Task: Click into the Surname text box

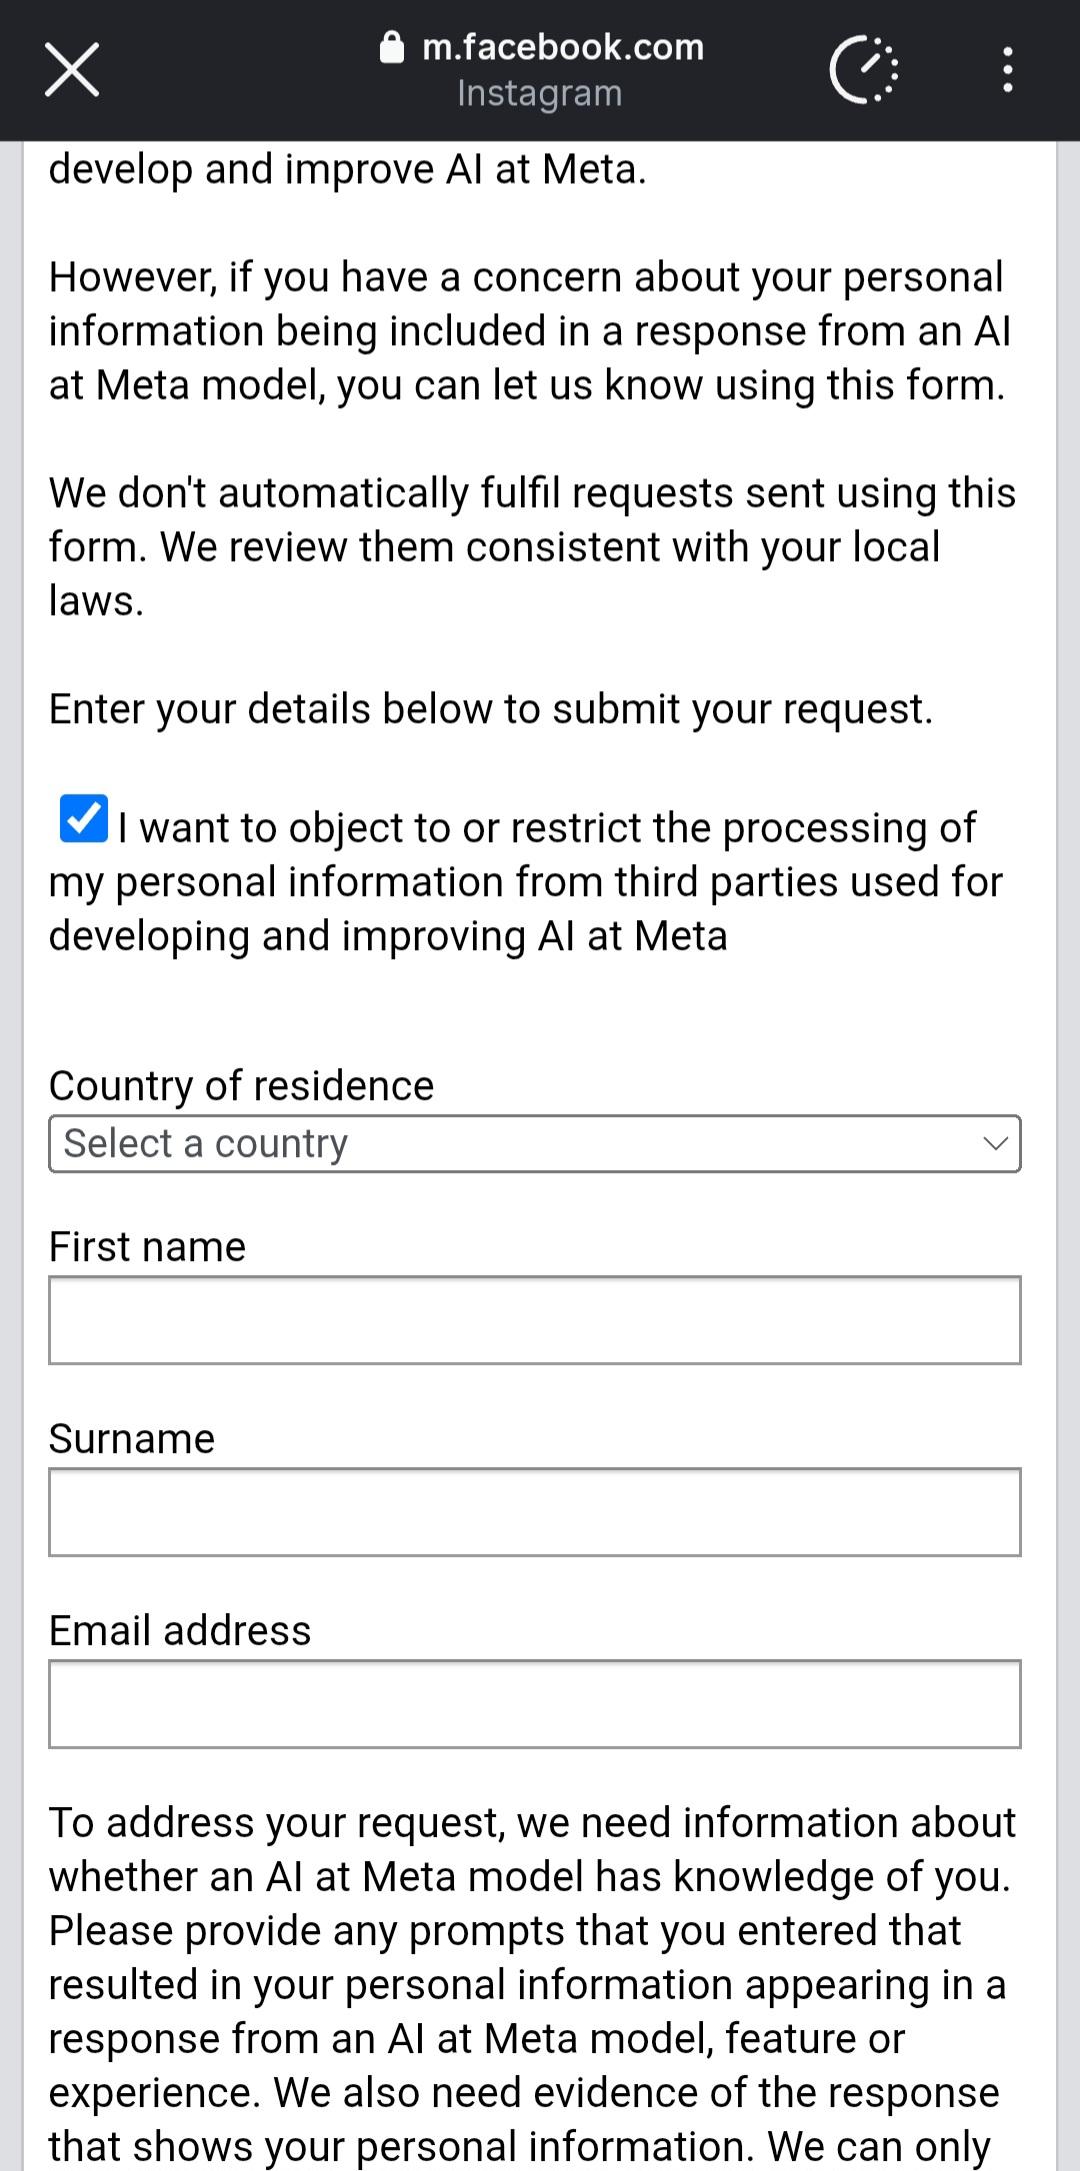Action: pos(534,1512)
